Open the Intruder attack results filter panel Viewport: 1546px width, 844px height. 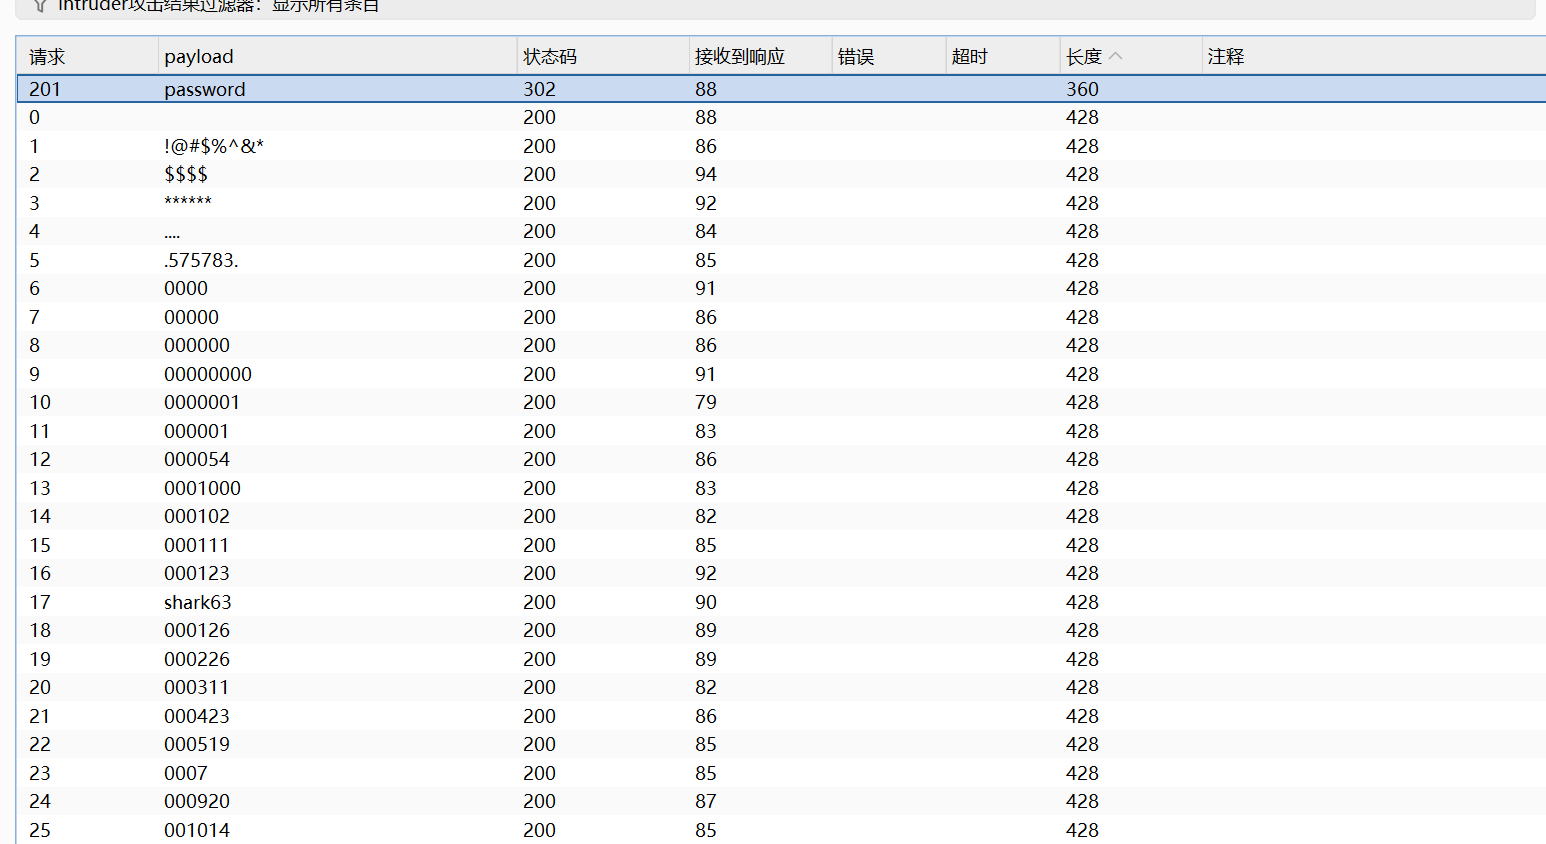pos(200,7)
